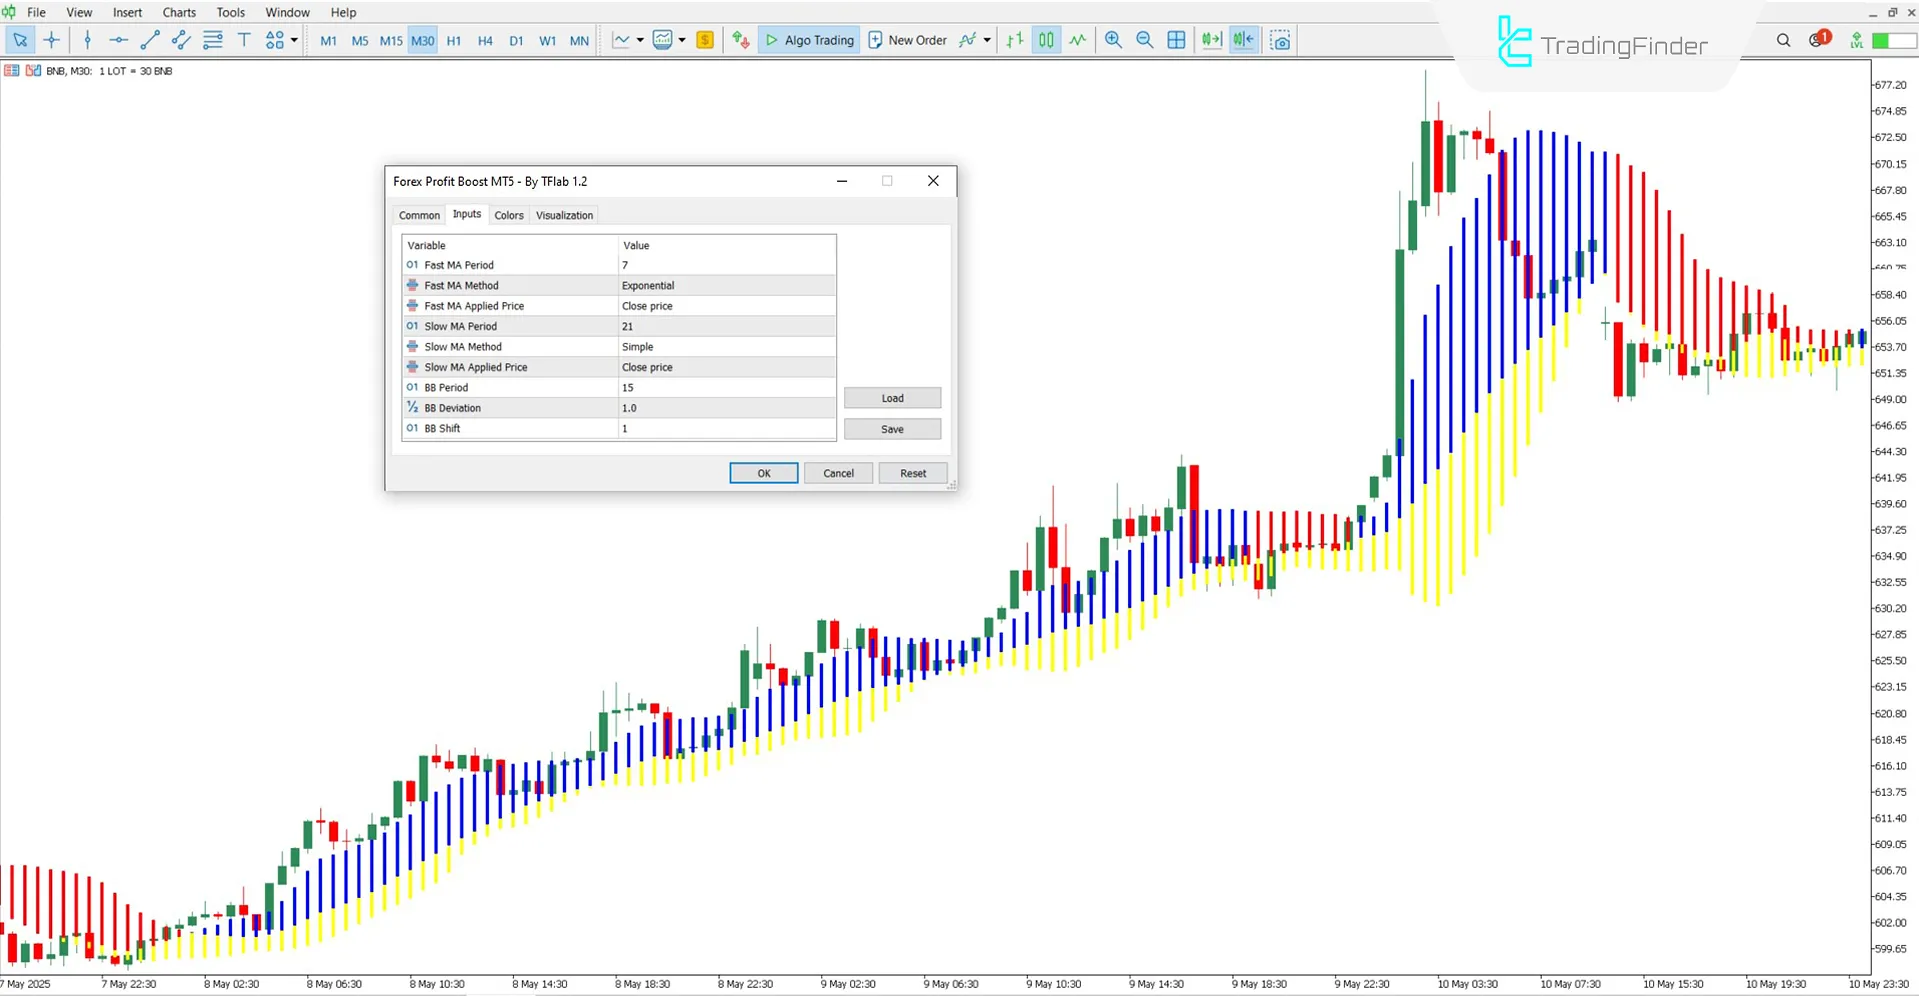This screenshot has height=996, width=1919.
Task: Expand the shapes tool dropdown arrow
Action: point(293,40)
